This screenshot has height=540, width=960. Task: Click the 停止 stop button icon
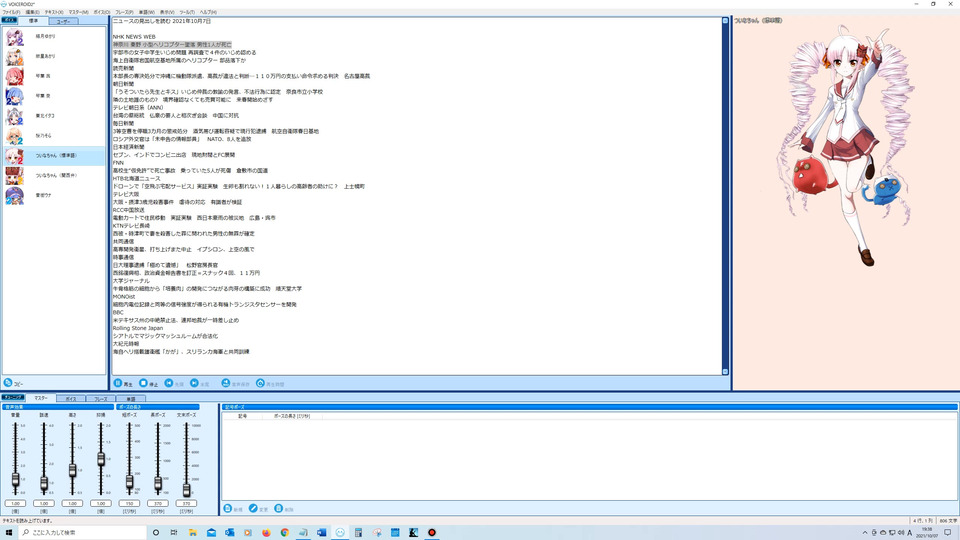pos(143,383)
